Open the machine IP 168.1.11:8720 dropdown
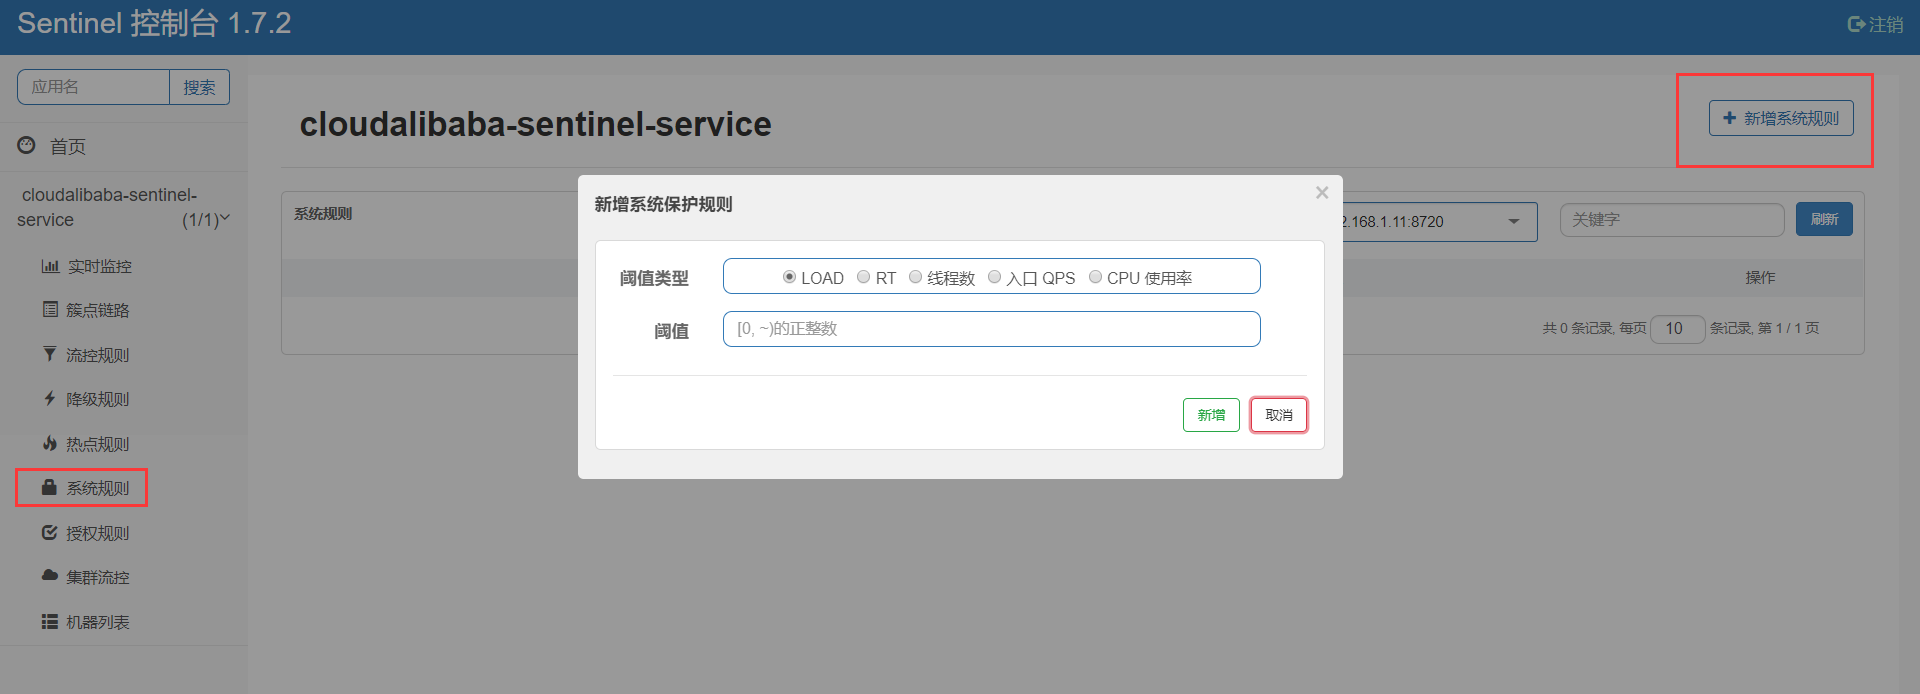1920x694 pixels. [1440, 221]
